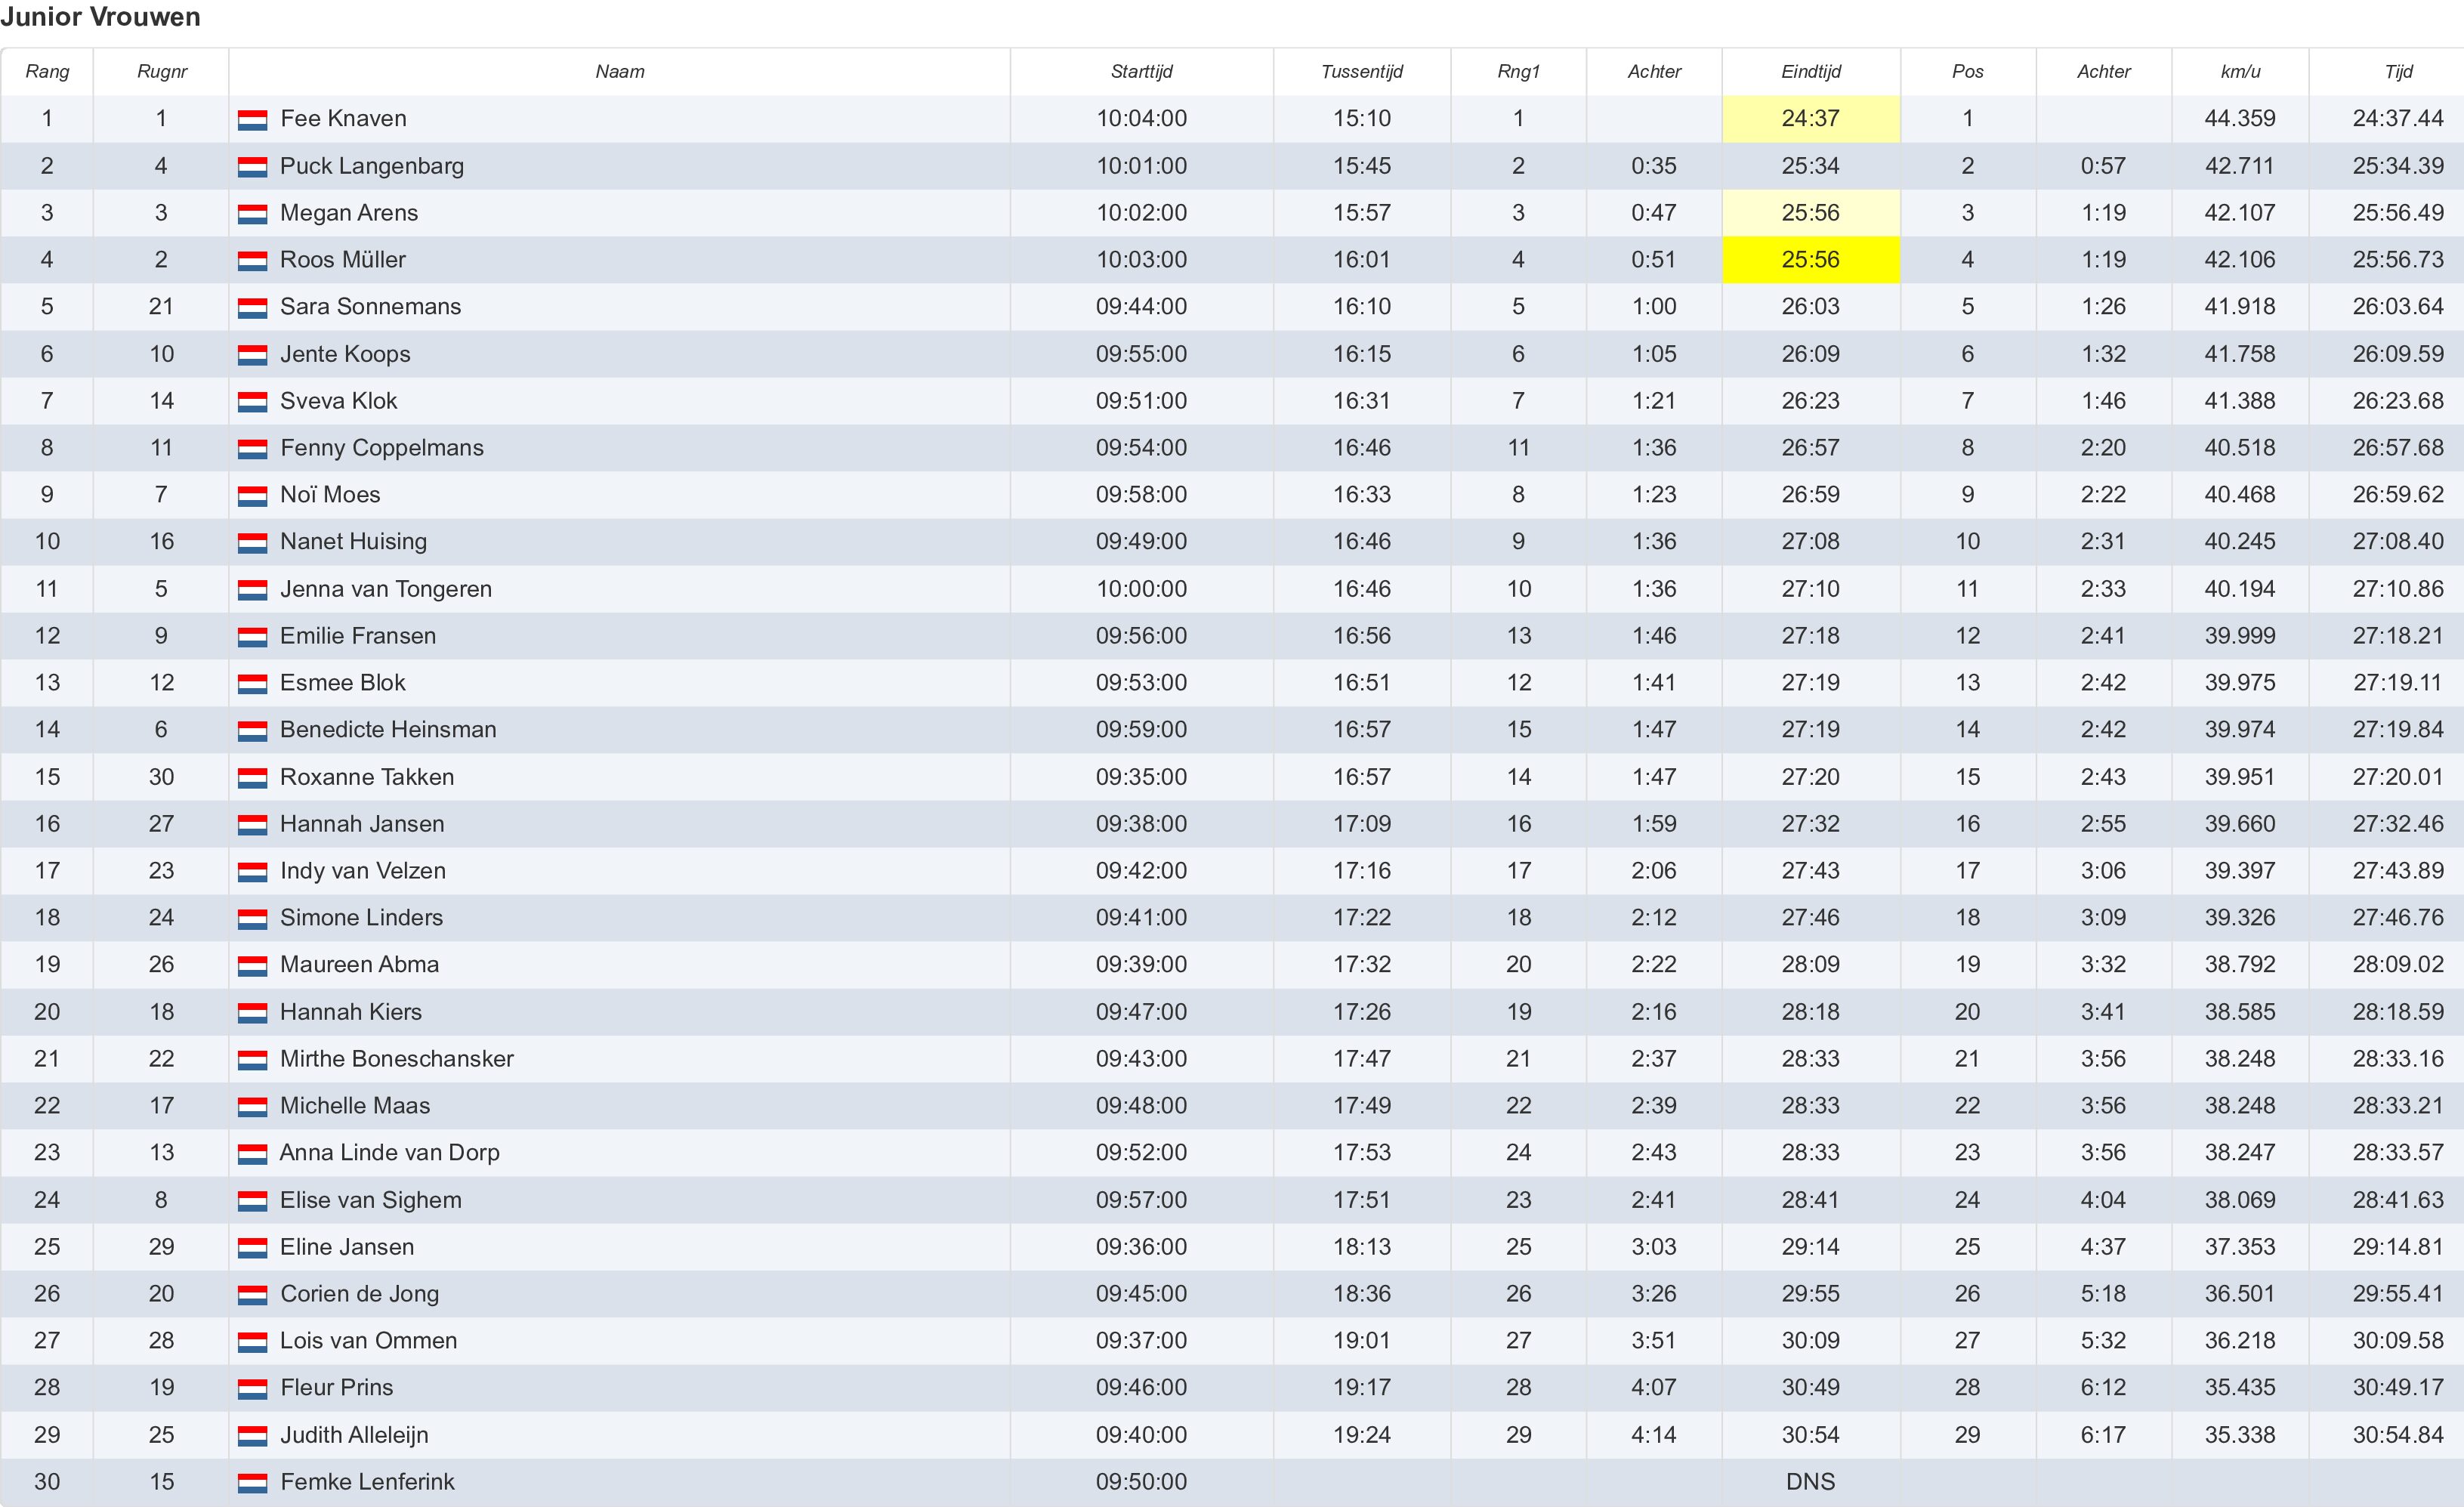Click the Starttijd column header
This screenshot has height=1507, width=2464.
click(x=1142, y=71)
